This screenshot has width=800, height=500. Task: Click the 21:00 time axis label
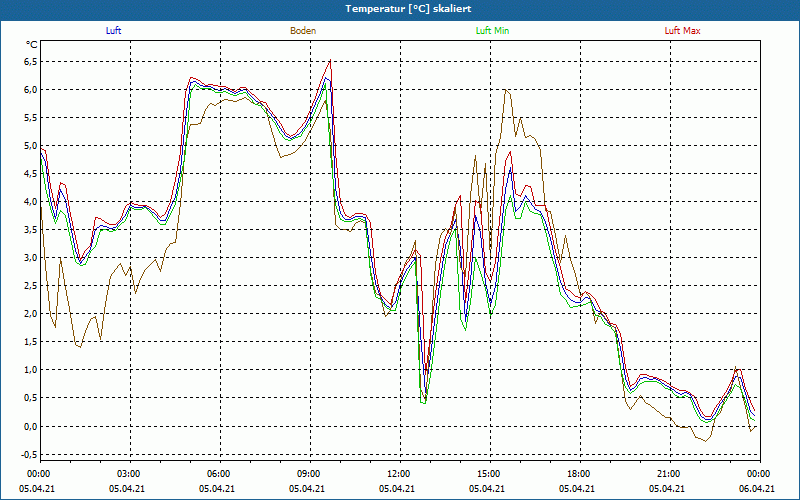[667, 474]
